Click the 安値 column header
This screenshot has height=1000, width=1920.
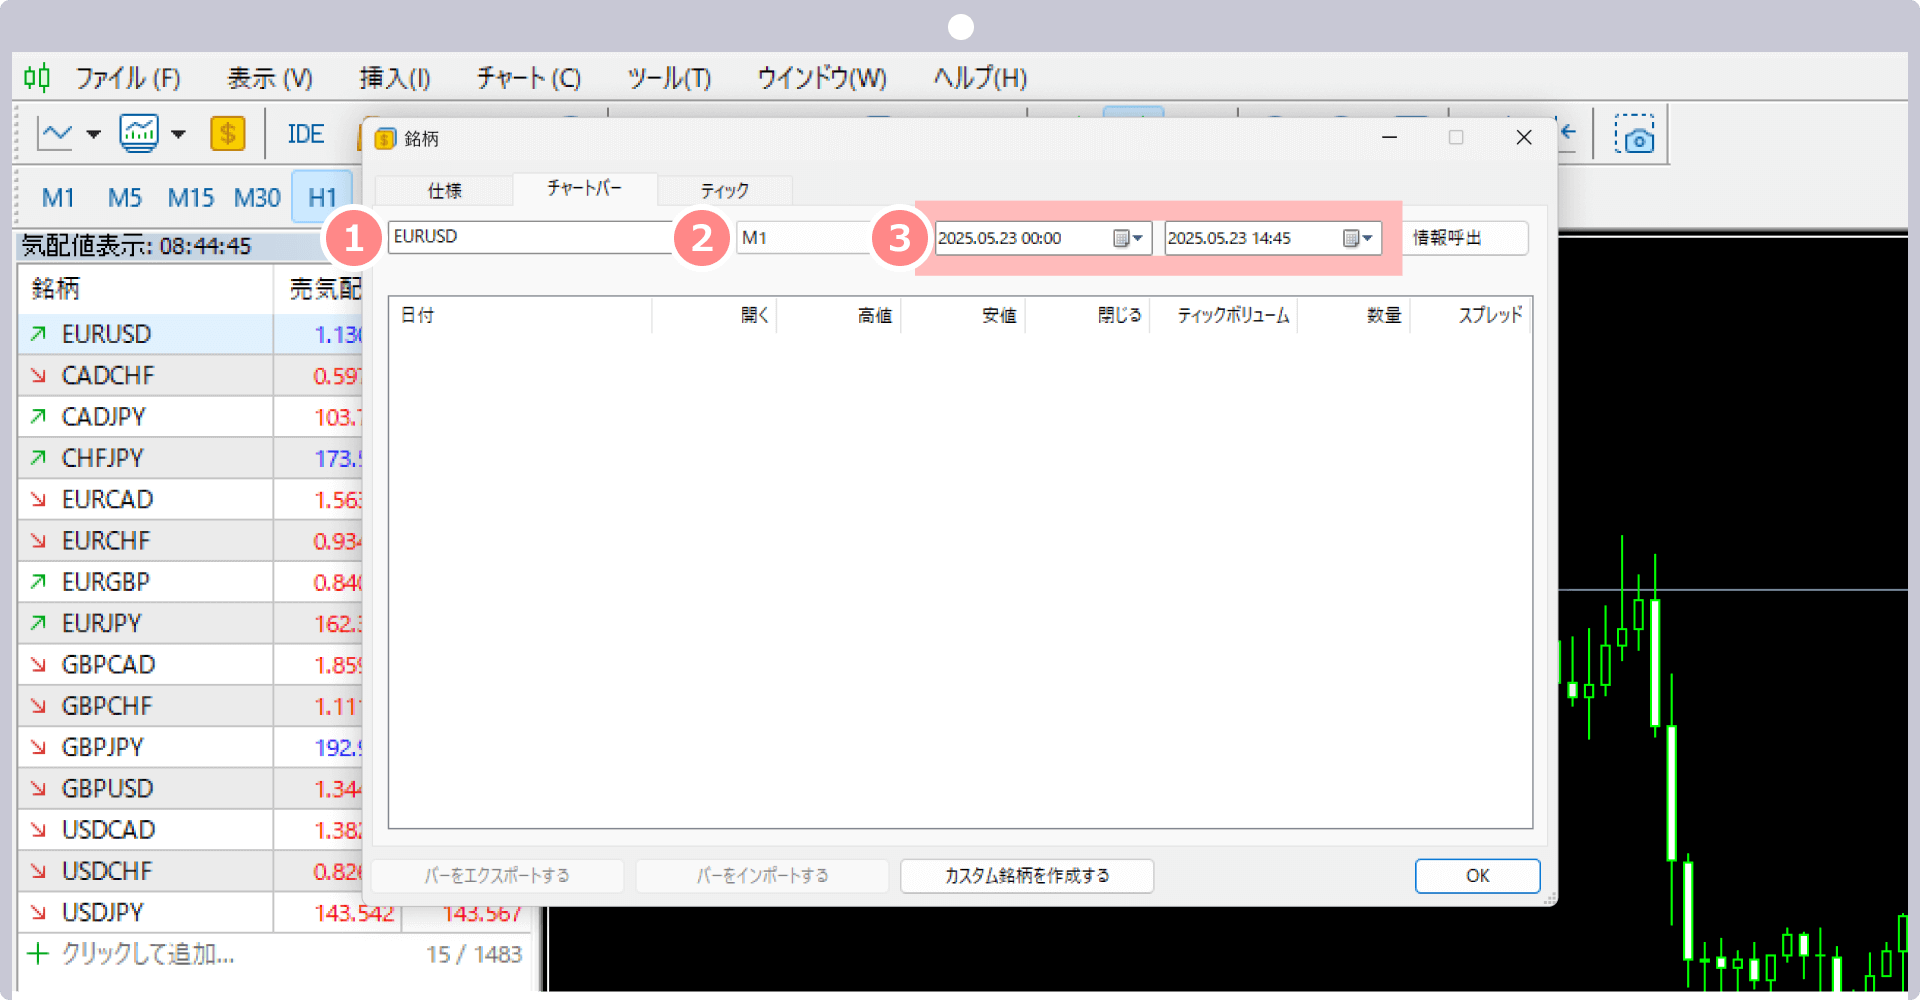point(962,315)
